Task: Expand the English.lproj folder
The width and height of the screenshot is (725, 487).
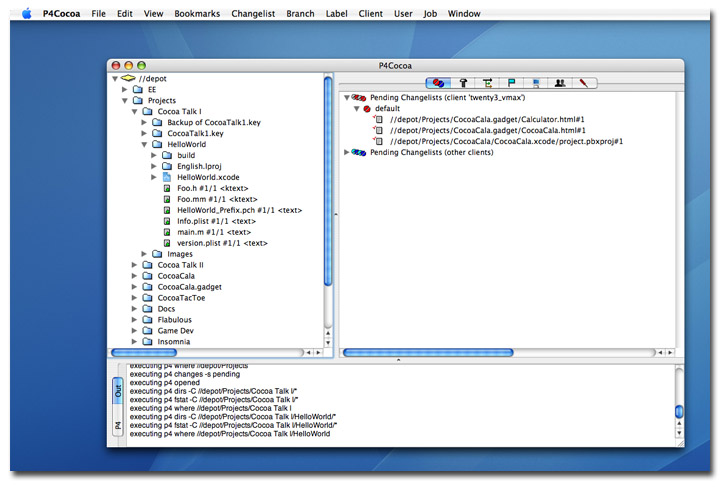Action: point(154,166)
